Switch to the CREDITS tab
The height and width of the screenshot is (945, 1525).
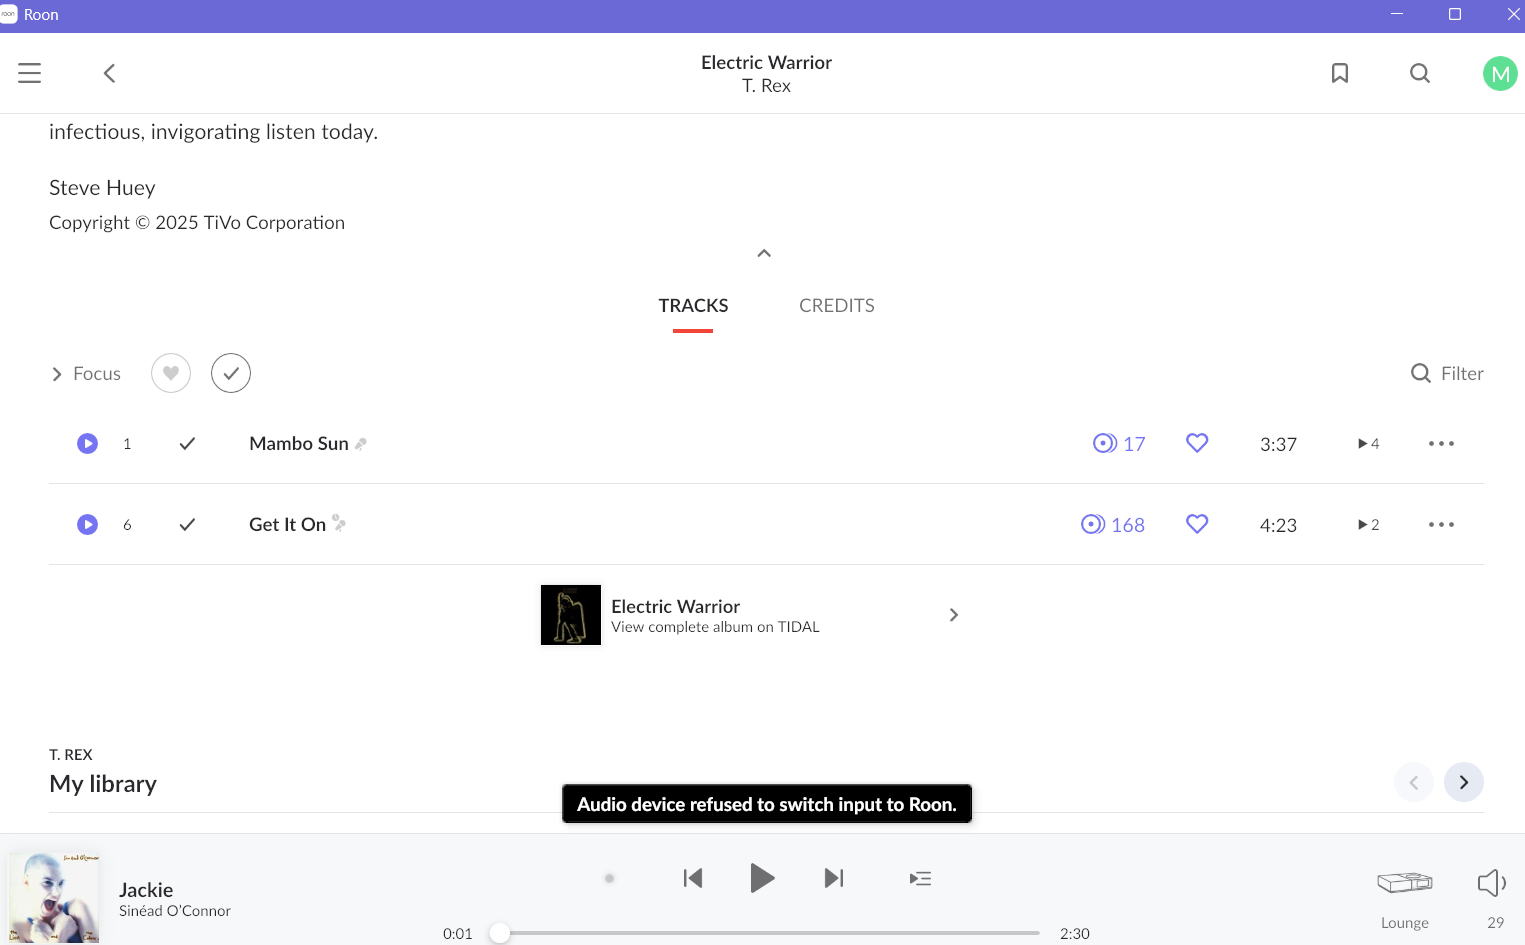tap(837, 306)
